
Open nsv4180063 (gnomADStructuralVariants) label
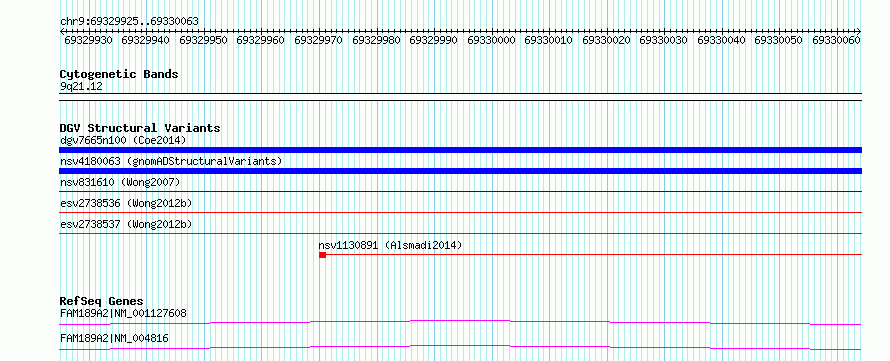171,161
